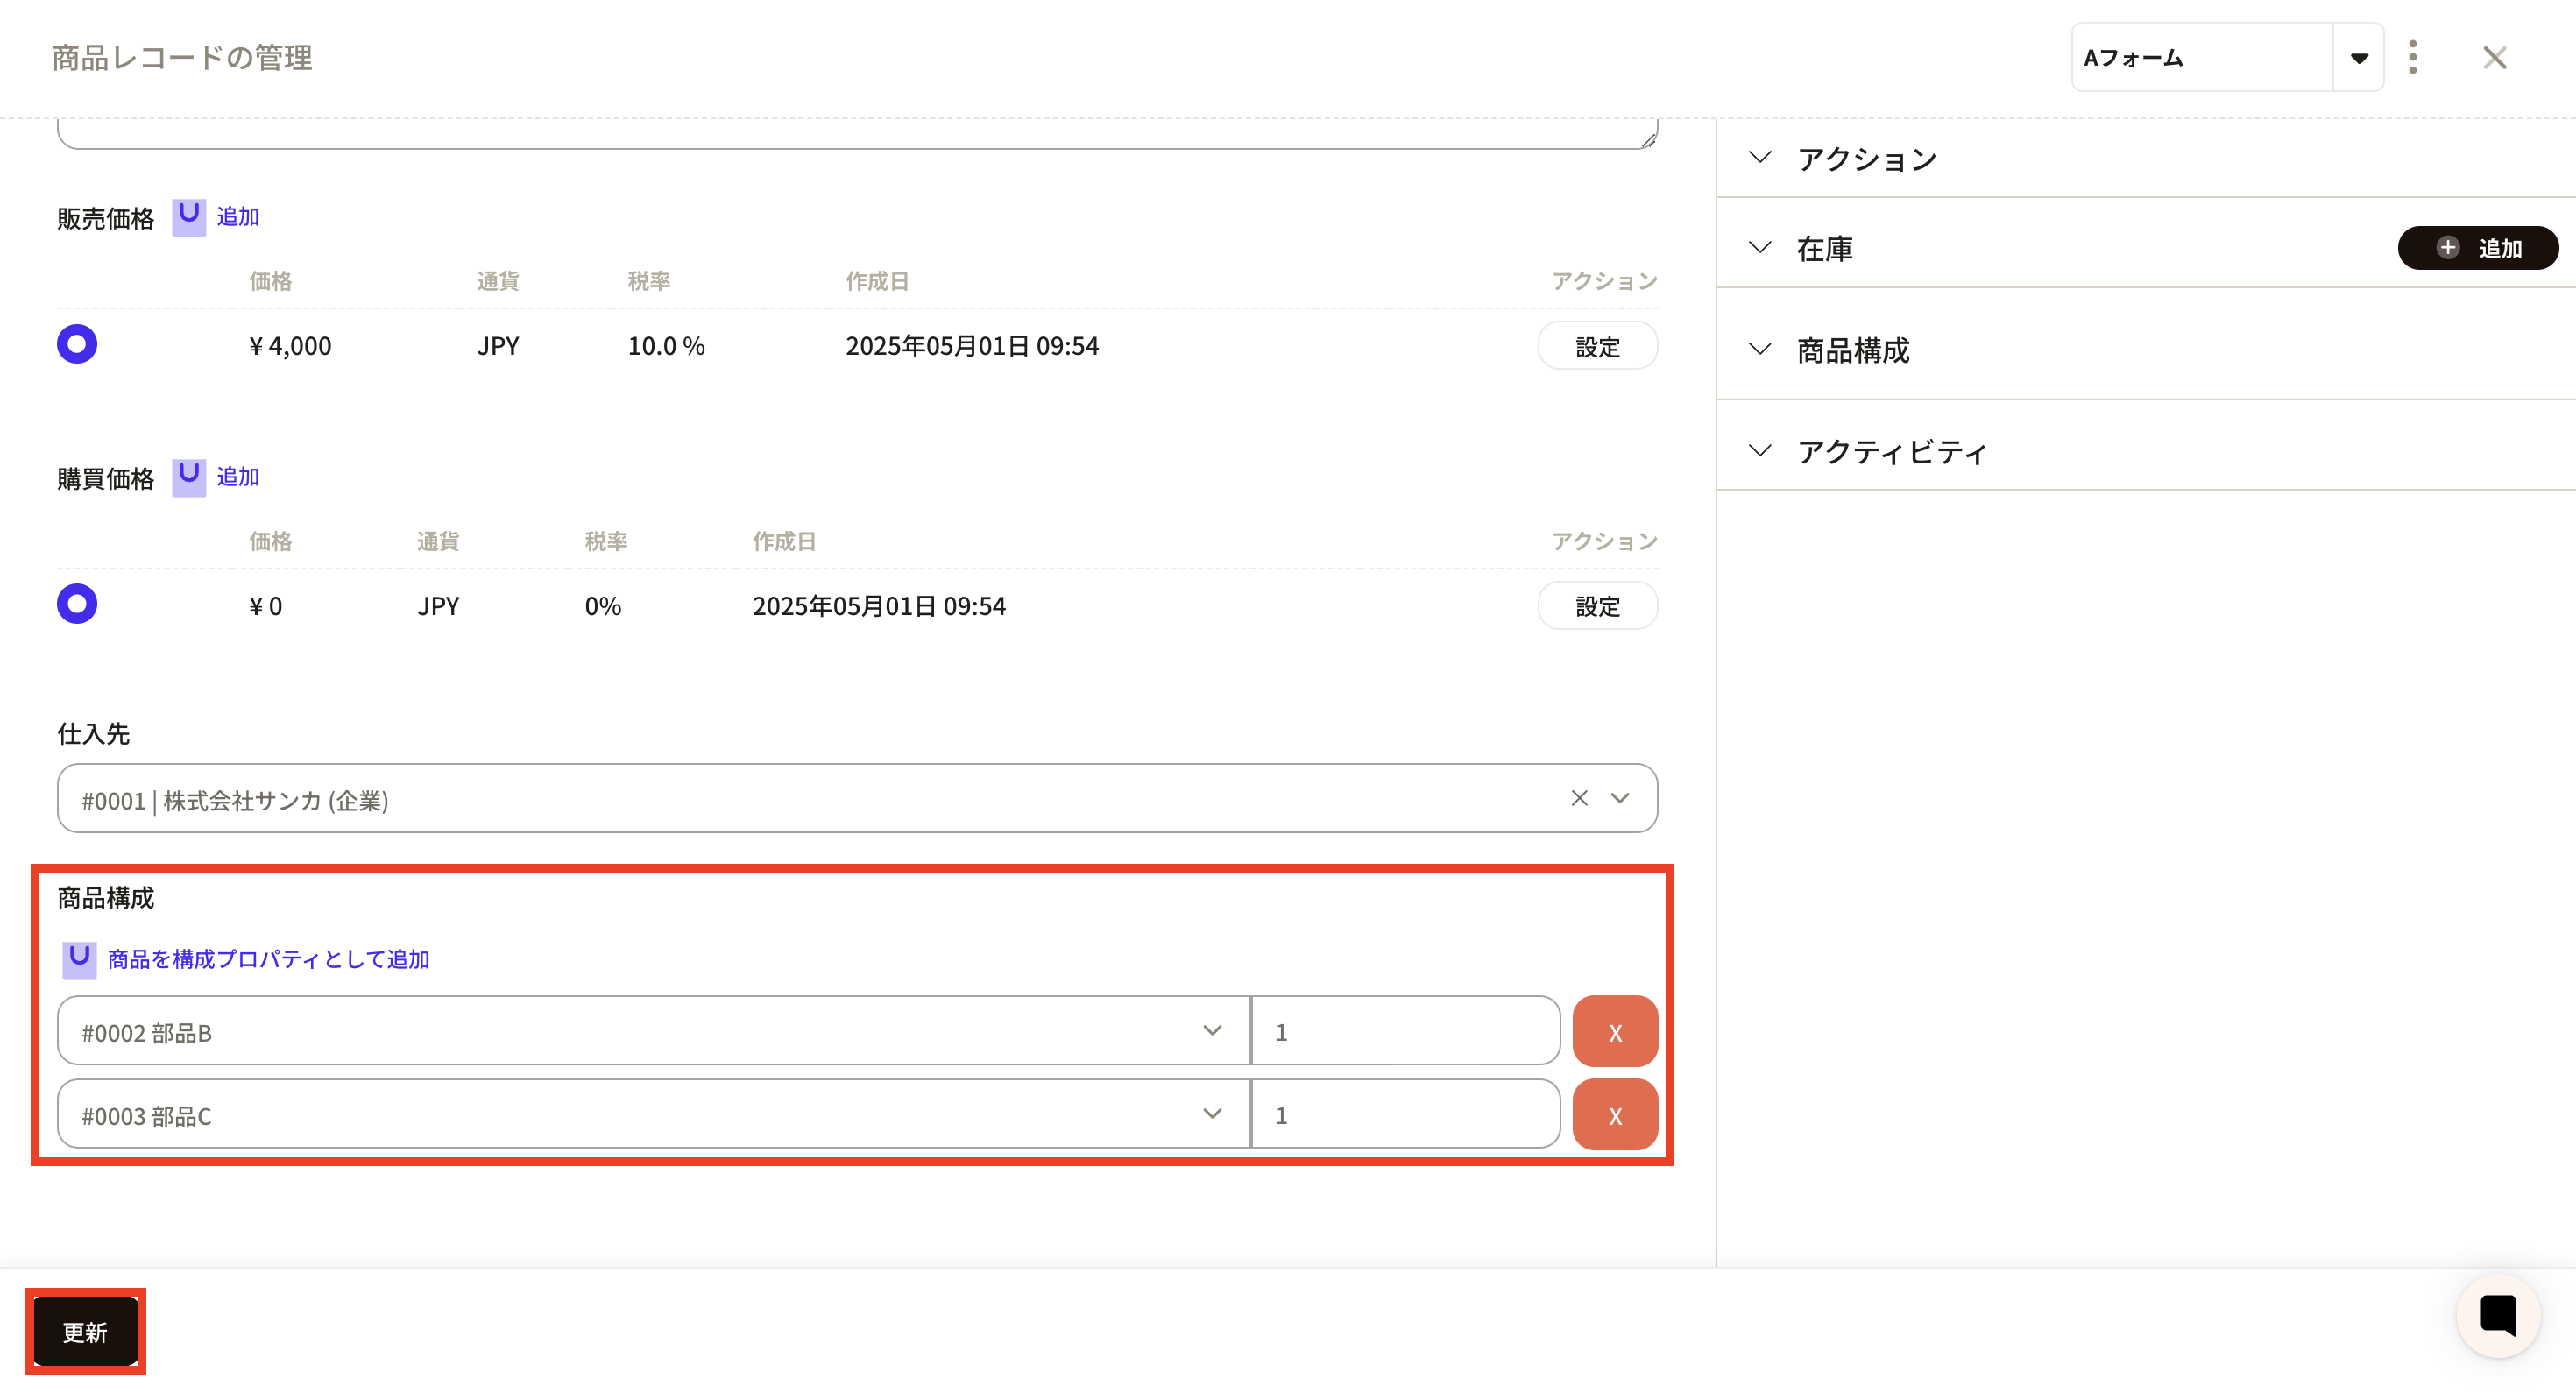
Task: Select the ¥4,000 sales price radio
Action: tap(77, 344)
